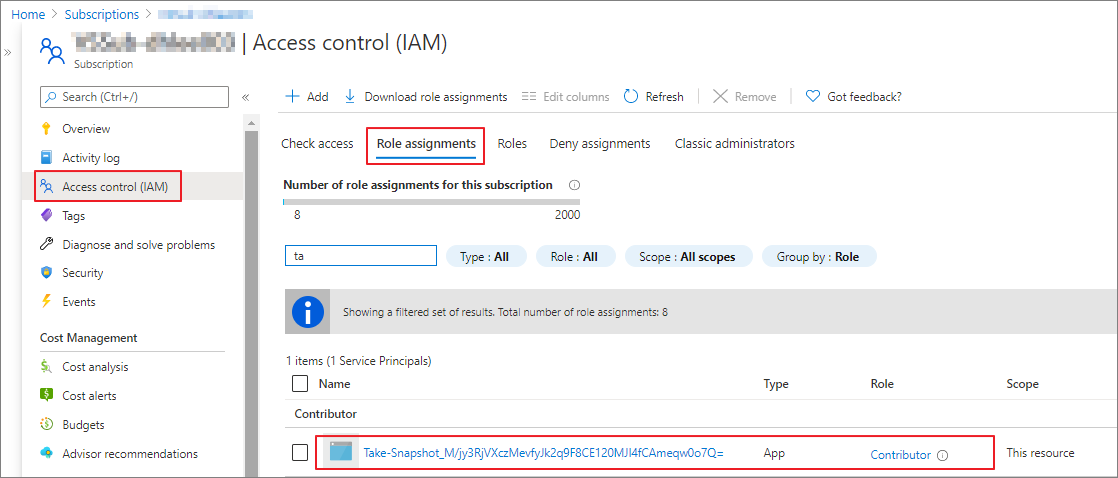Click the Refresh circular arrow icon

[631, 96]
